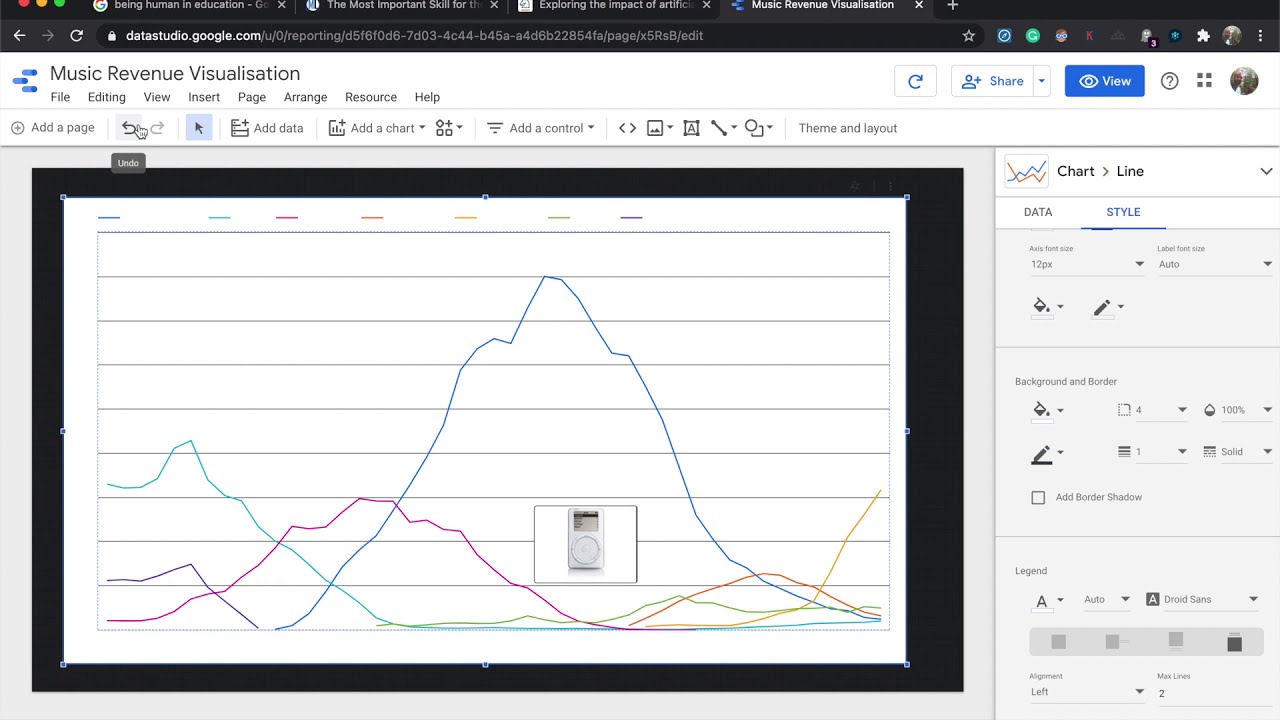This screenshot has width=1280, height=720.
Task: Set legend position to bottom
Action: click(1176, 642)
